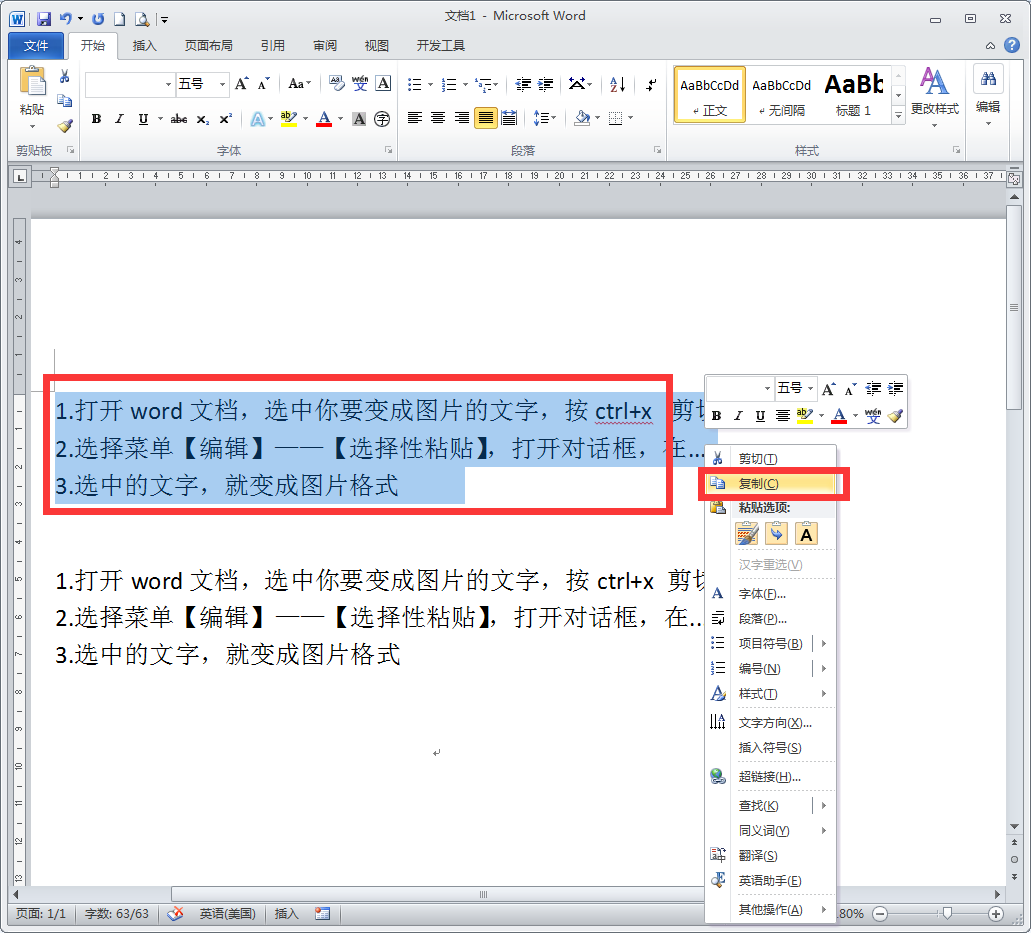Open Numbering list dropdown arrow
The height and width of the screenshot is (933, 1031).
466,84
